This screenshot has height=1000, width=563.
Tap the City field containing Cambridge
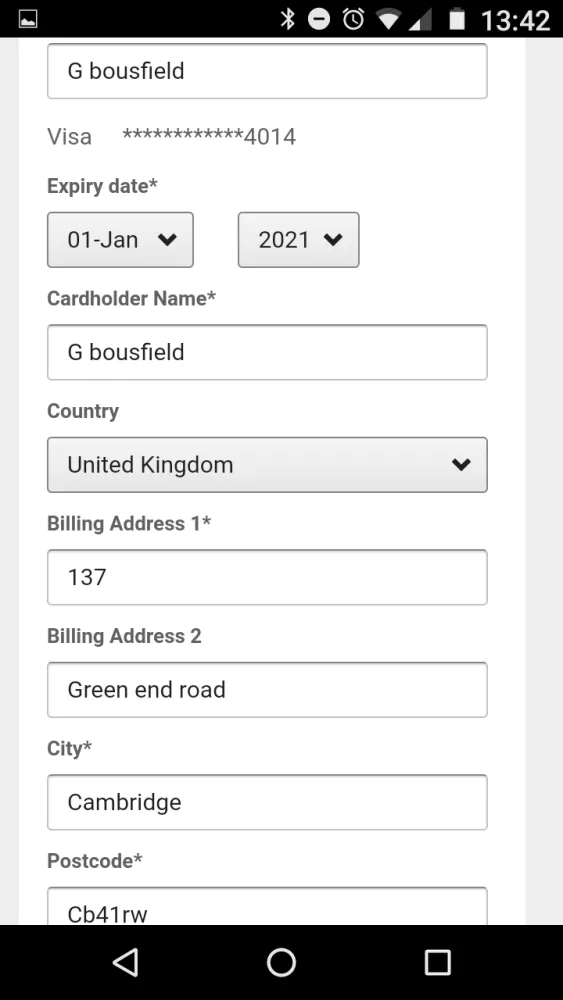[x=267, y=802]
